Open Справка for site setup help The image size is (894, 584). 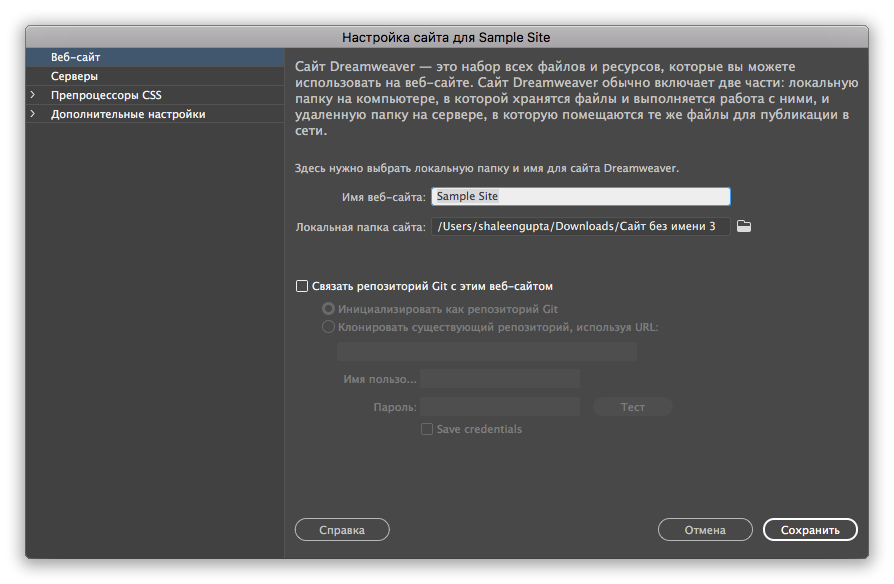(x=342, y=529)
